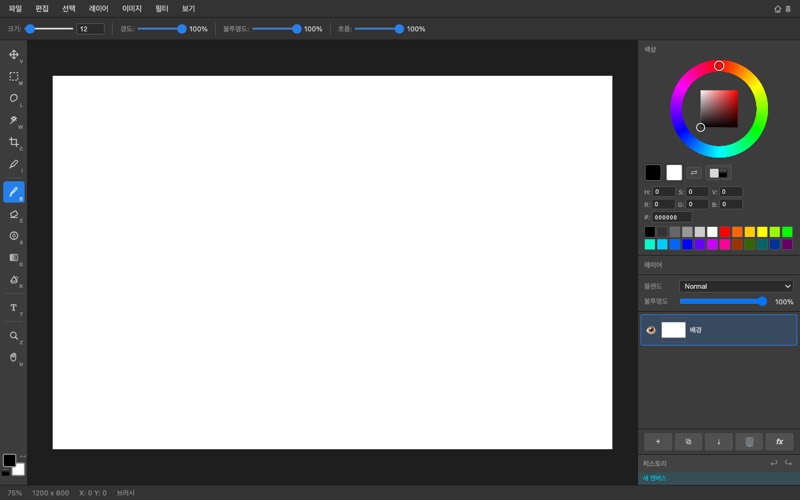Image resolution: width=800 pixels, height=500 pixels.
Task: Swap foreground and background colors in color panel
Action: (x=694, y=172)
